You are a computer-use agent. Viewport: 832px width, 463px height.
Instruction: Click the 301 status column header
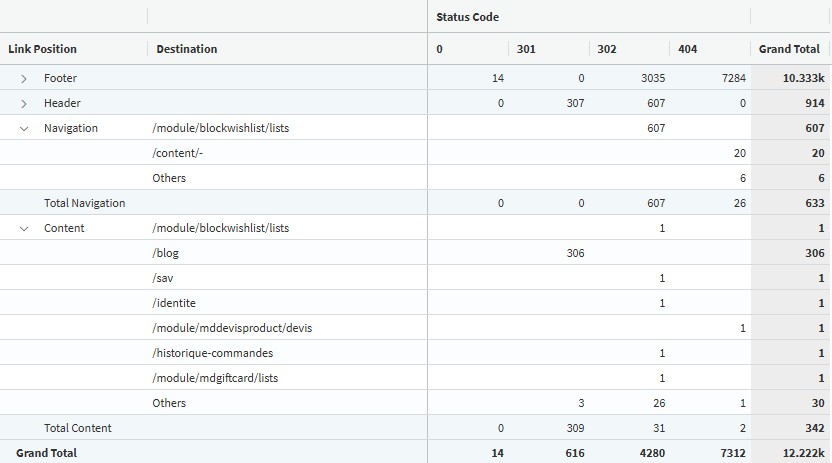(x=526, y=49)
